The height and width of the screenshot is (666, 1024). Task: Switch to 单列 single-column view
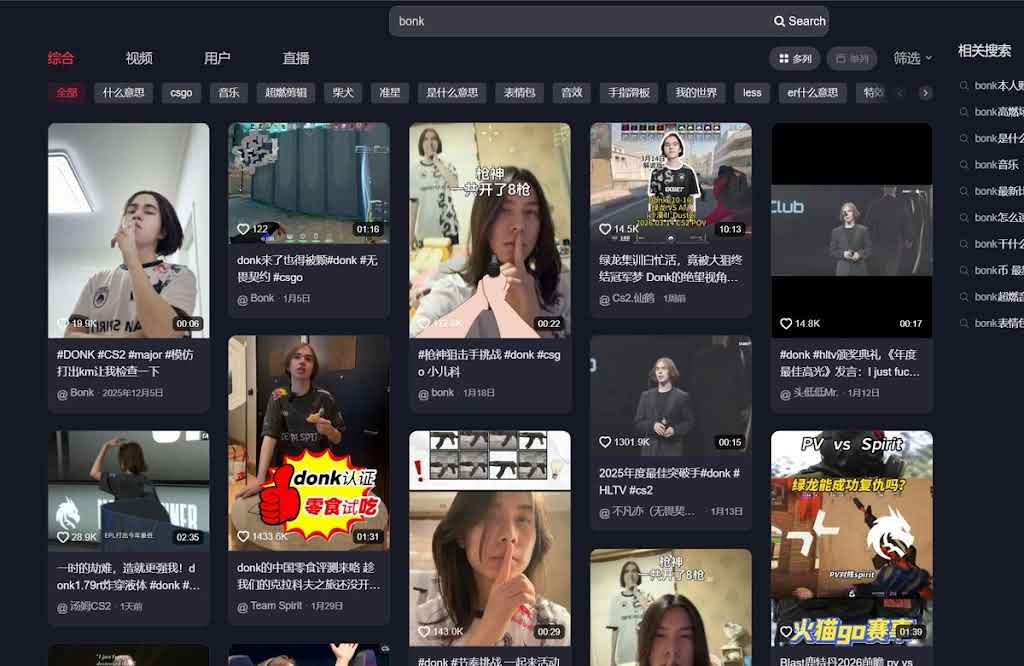tap(852, 59)
